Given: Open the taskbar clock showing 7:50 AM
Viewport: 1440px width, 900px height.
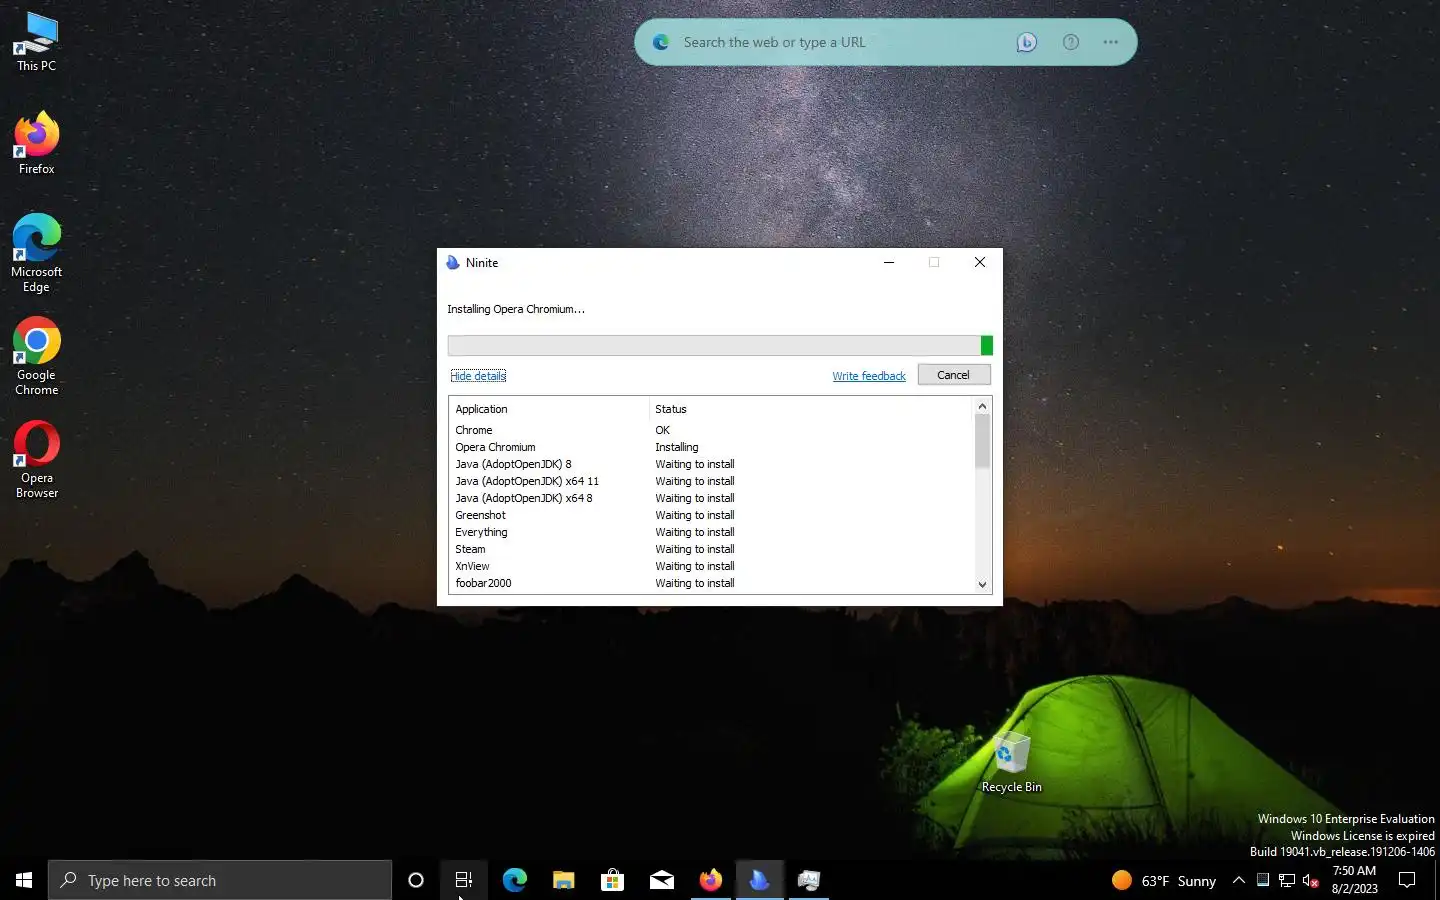Looking at the screenshot, I should pos(1354,880).
